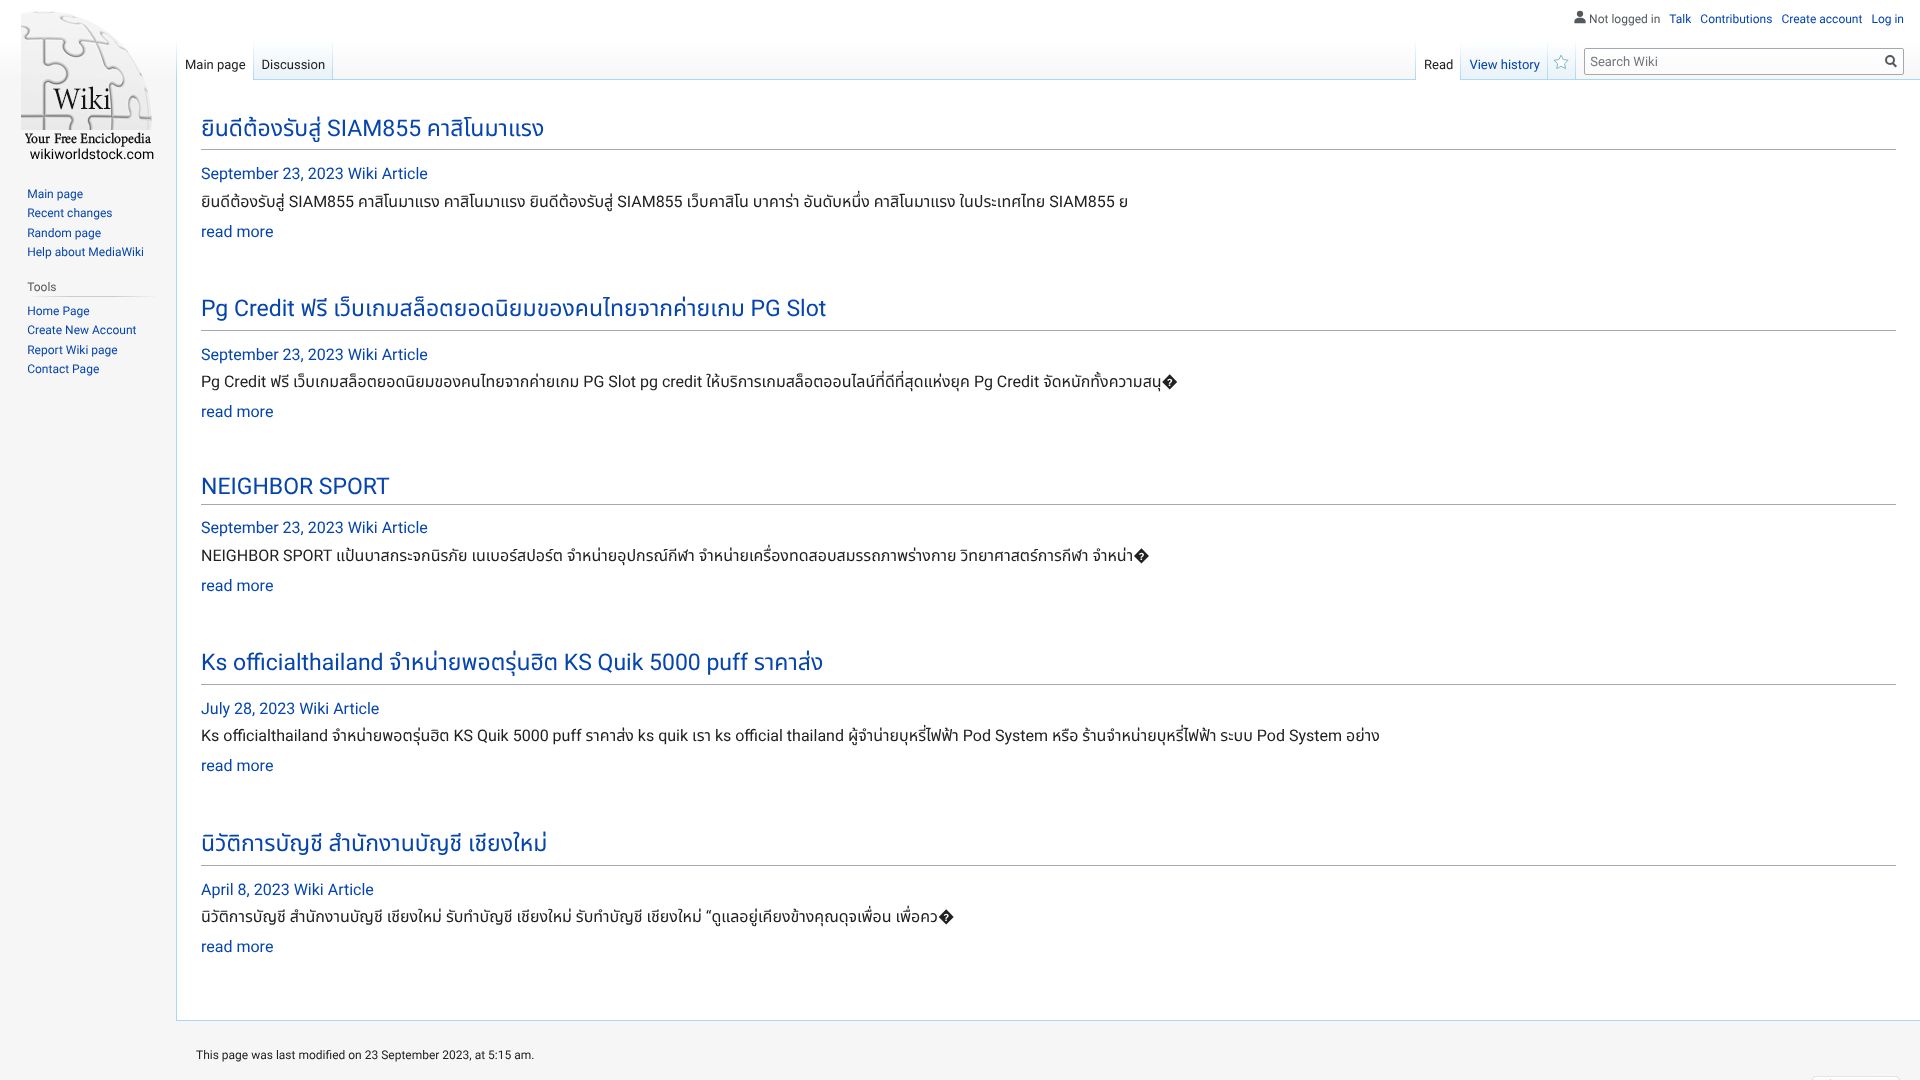Click date link under NEIGHBOR SPORT heading
The height and width of the screenshot is (1080, 1920).
(314, 528)
